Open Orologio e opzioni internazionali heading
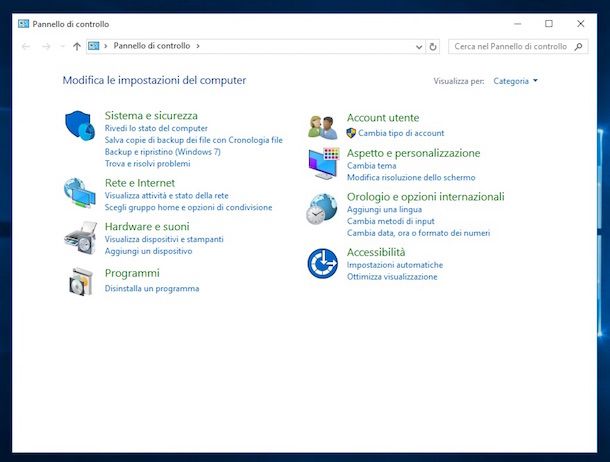This screenshot has height=462, width=610. [x=426, y=197]
